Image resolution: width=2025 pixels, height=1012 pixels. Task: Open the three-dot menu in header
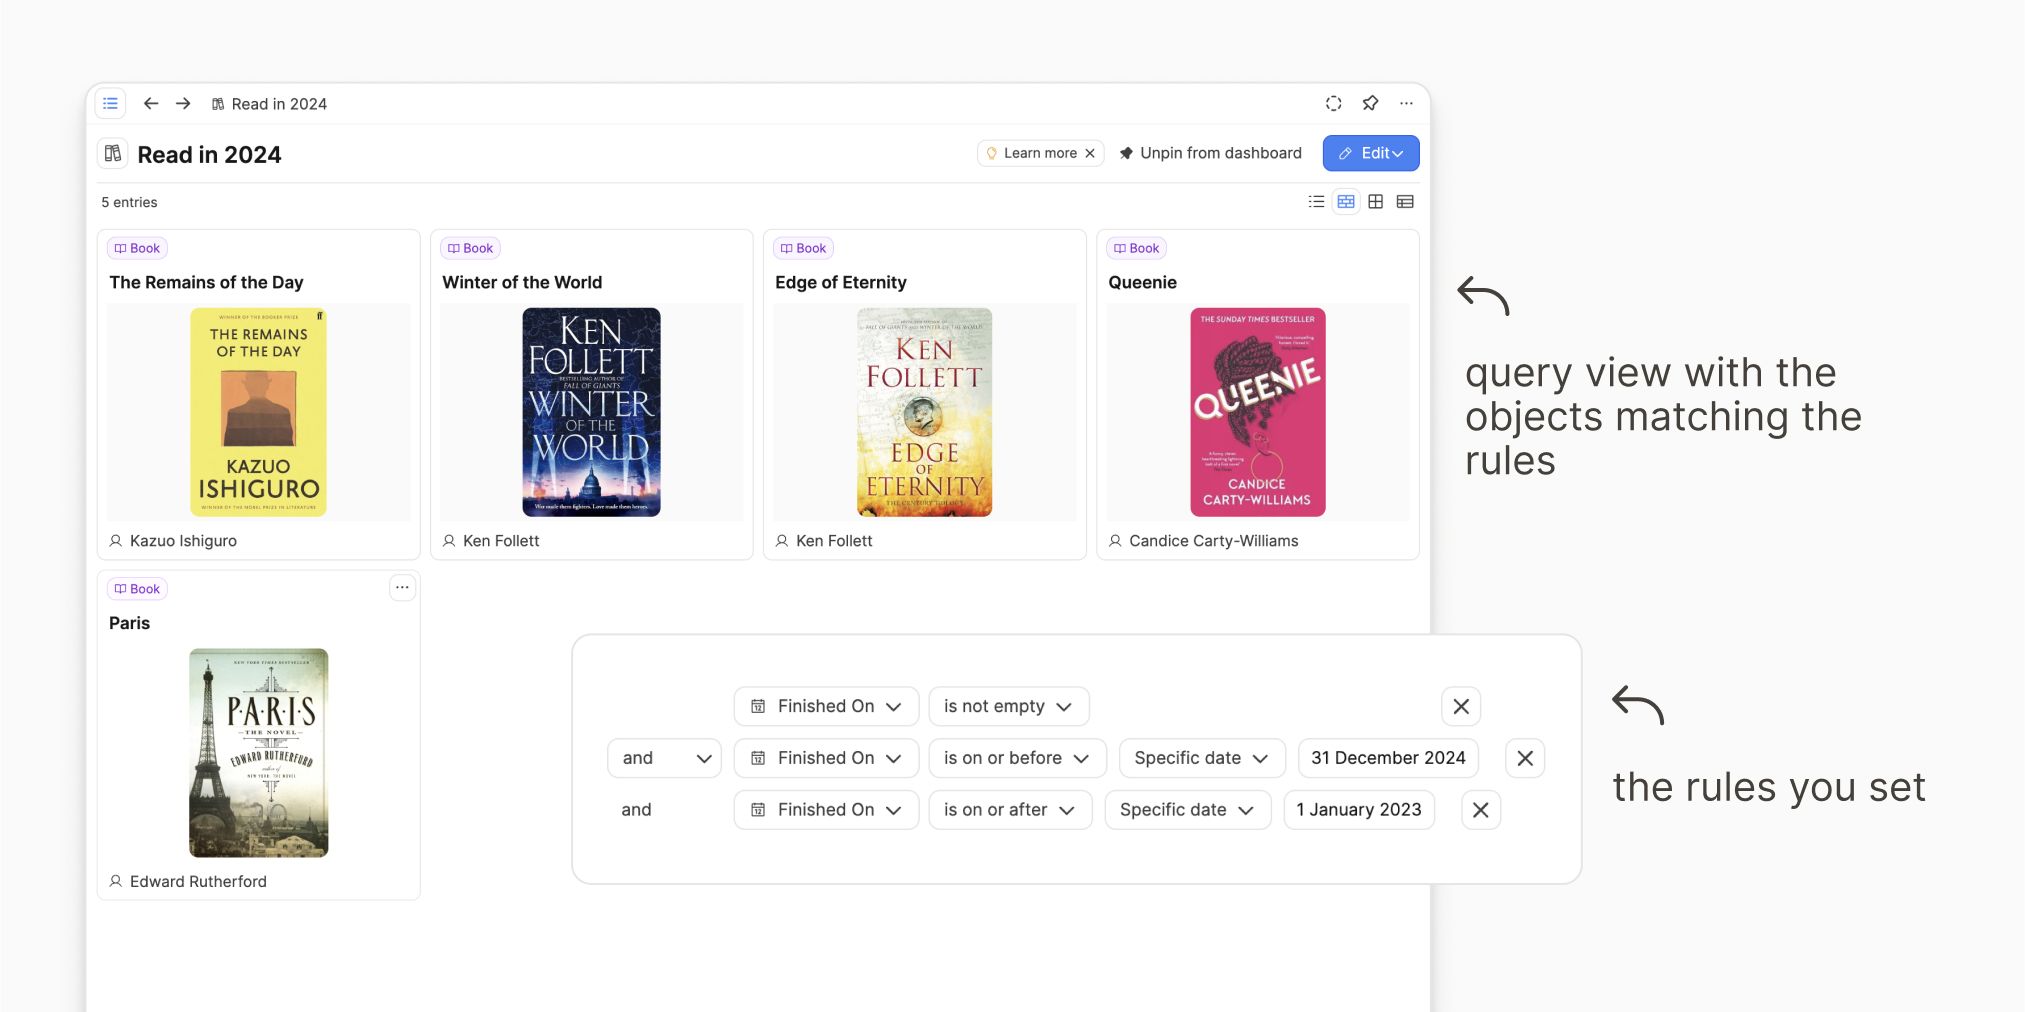[1406, 104]
